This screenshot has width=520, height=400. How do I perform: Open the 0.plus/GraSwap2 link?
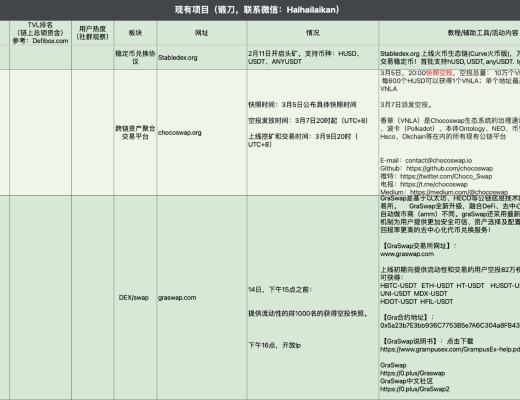tap(415, 389)
